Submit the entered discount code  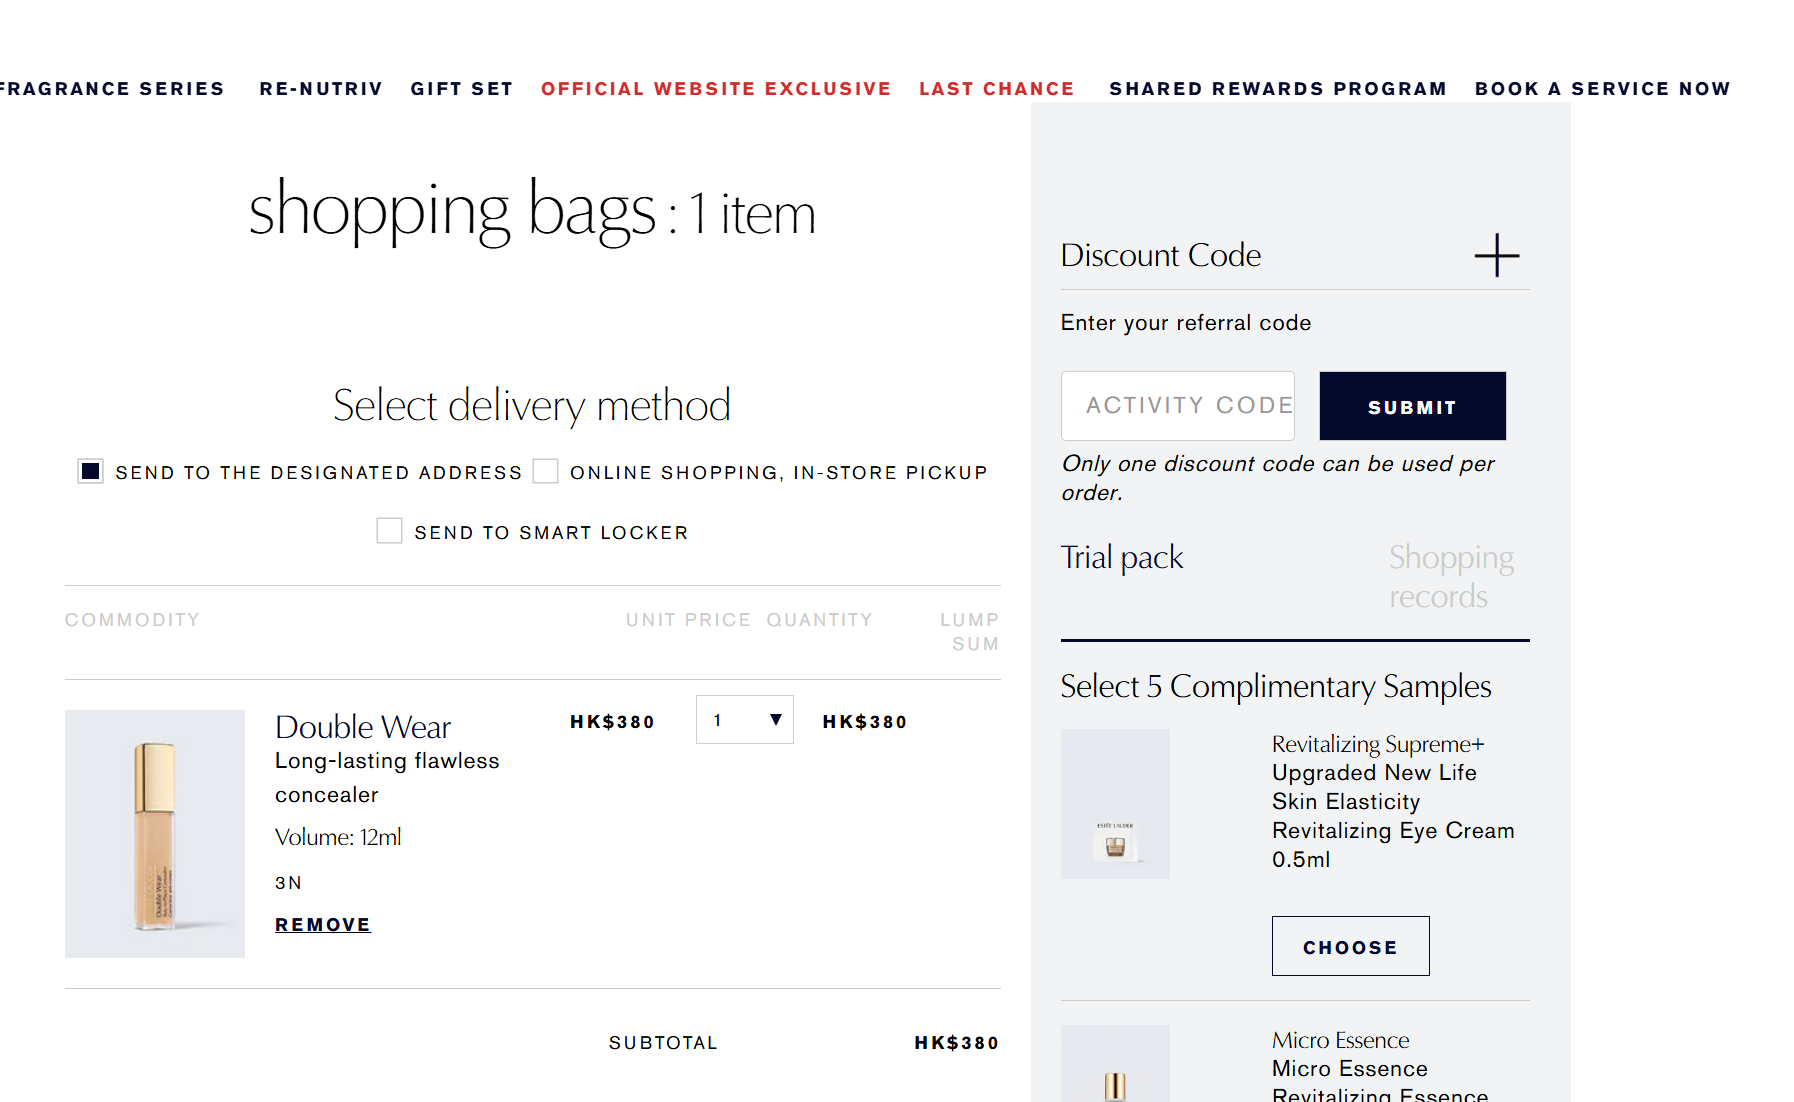click(x=1412, y=406)
